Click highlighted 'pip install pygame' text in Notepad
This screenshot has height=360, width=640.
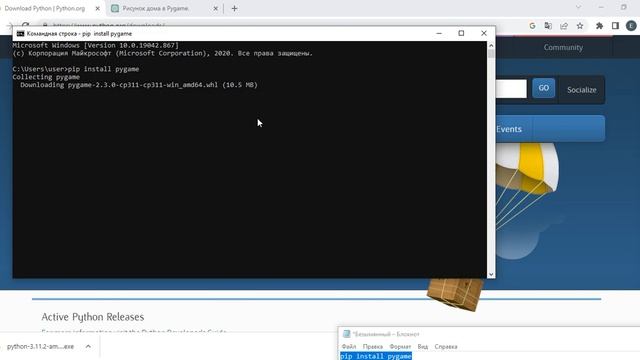click(376, 356)
